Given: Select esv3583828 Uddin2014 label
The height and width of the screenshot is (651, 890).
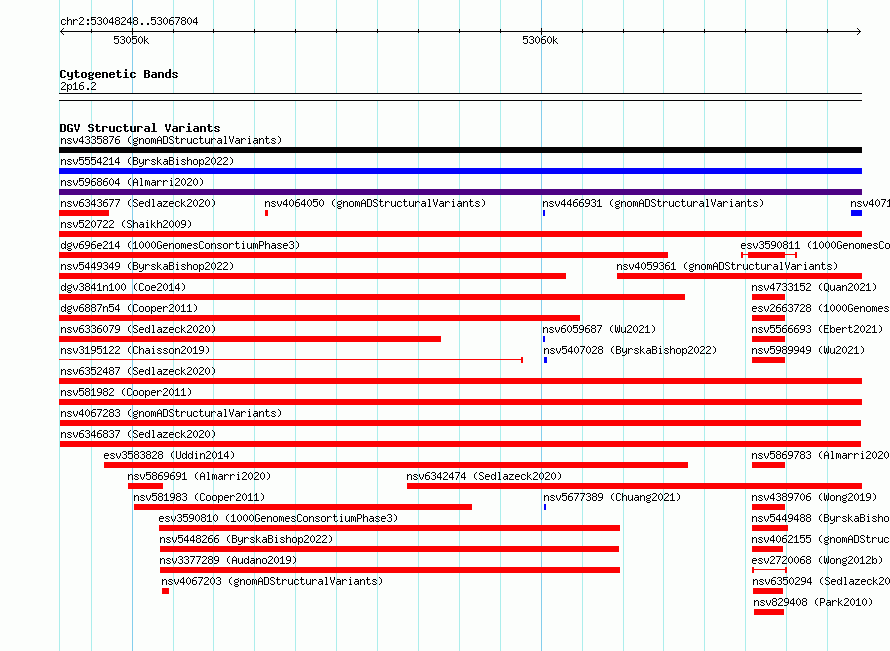Looking at the screenshot, I should click(169, 455).
